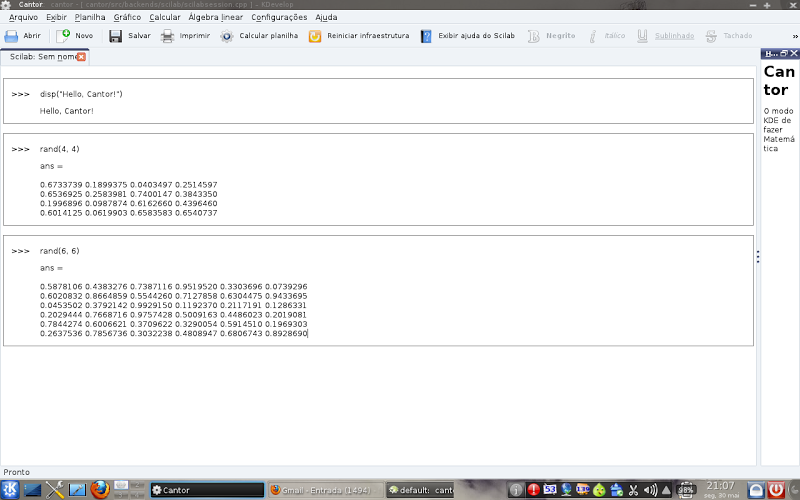This screenshot has height=500, width=800.
Task: Select the Scilab: Sem nome tab
Action: coord(42,57)
